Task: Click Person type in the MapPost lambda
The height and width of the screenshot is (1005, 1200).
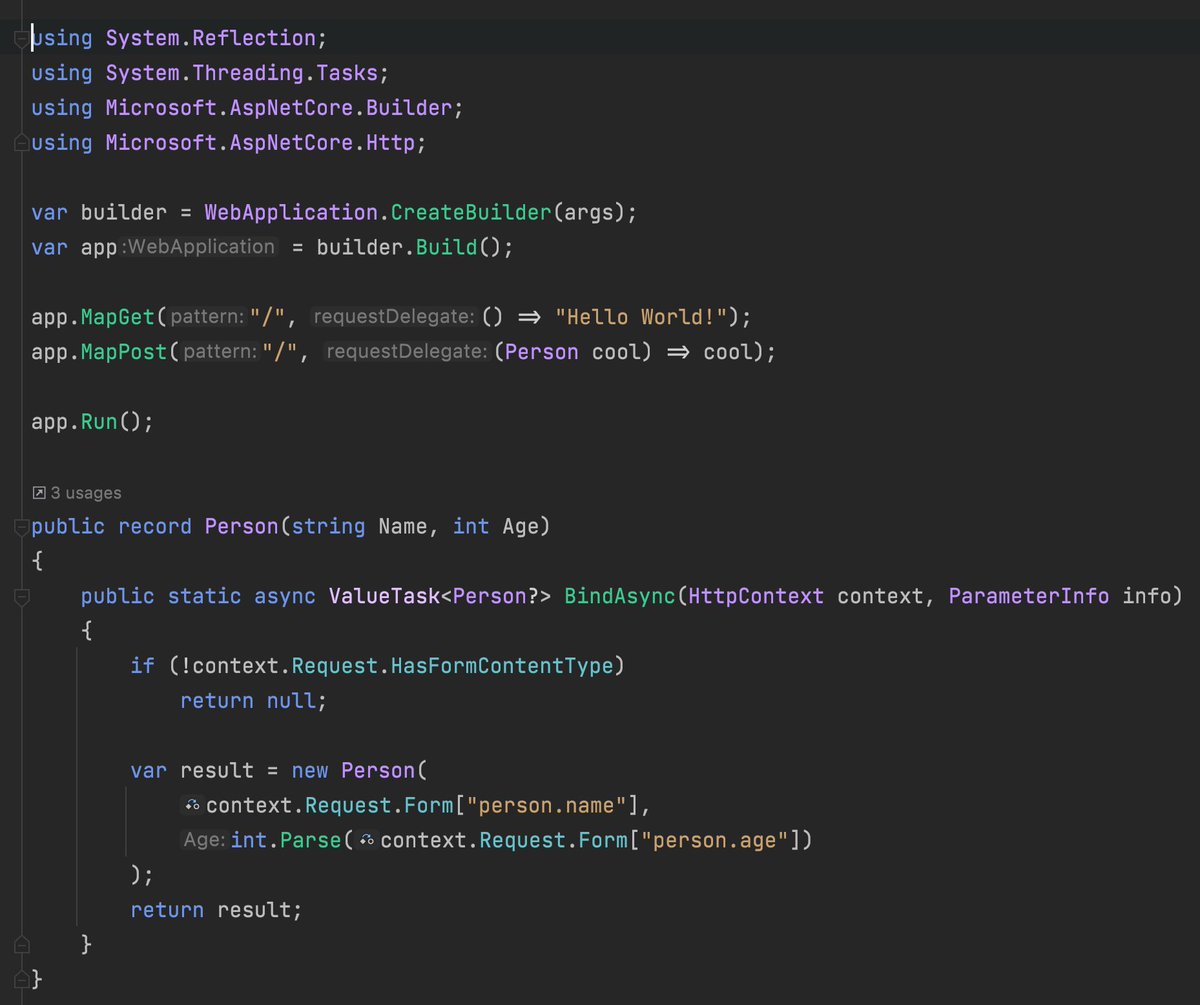Action: click(542, 352)
